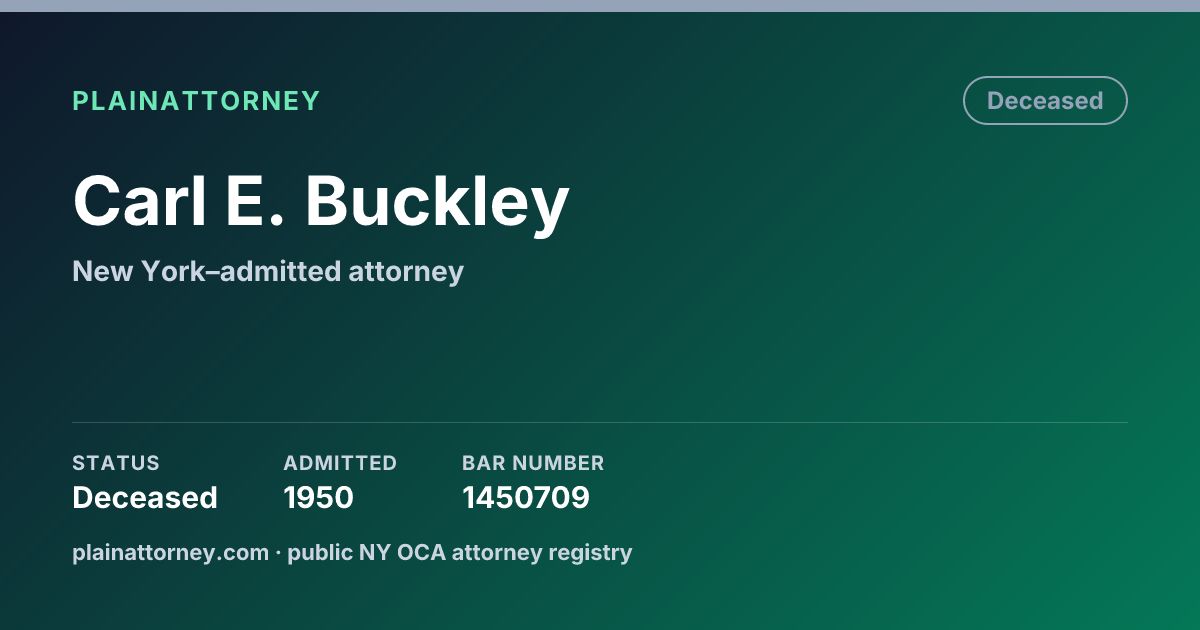Click the STATUS label

116,463
